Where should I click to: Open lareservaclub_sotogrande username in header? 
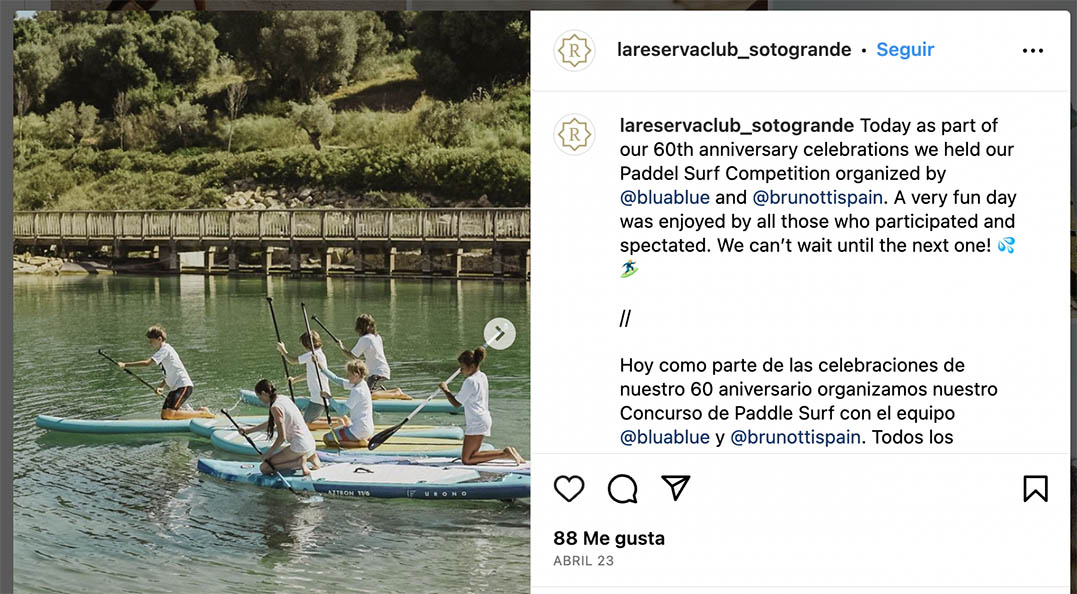[x=735, y=50]
